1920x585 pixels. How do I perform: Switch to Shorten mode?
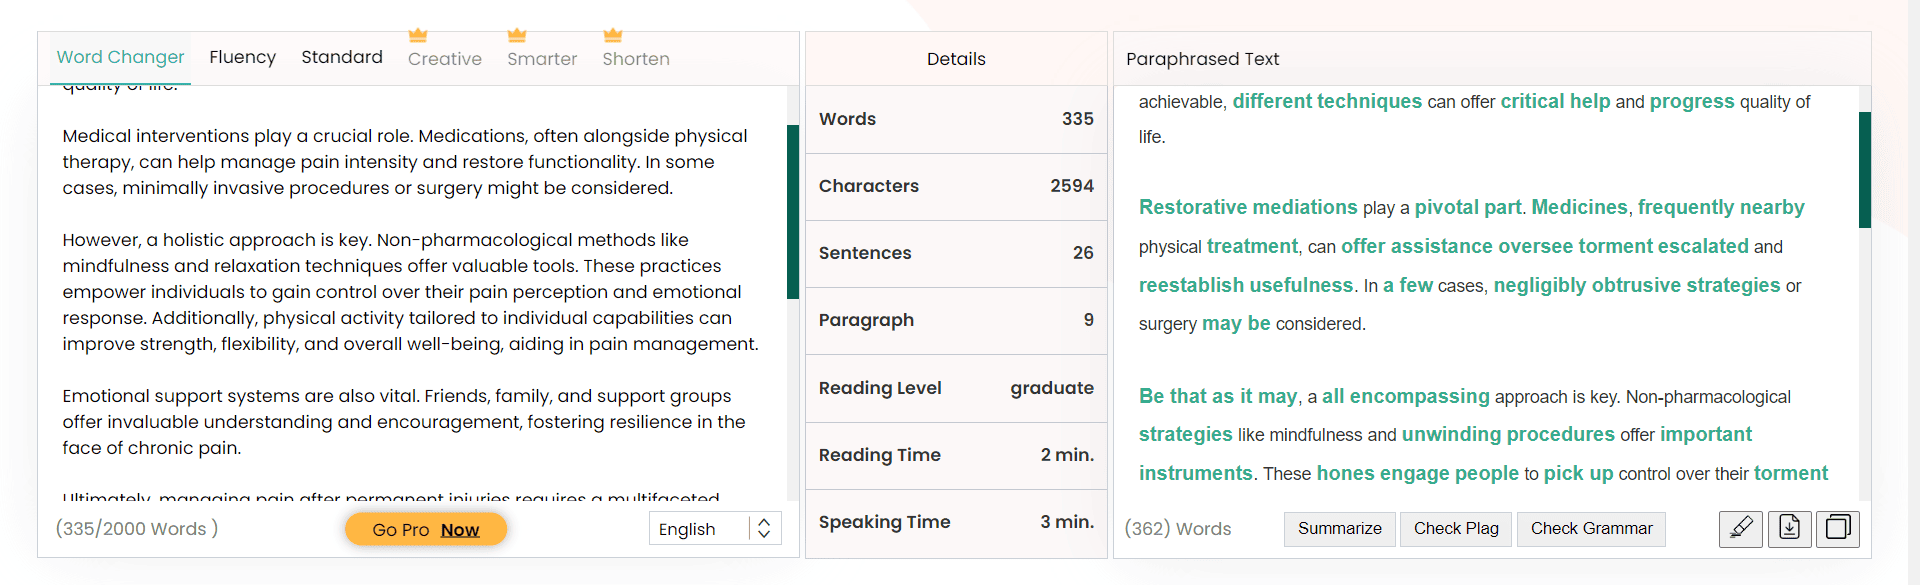(636, 59)
